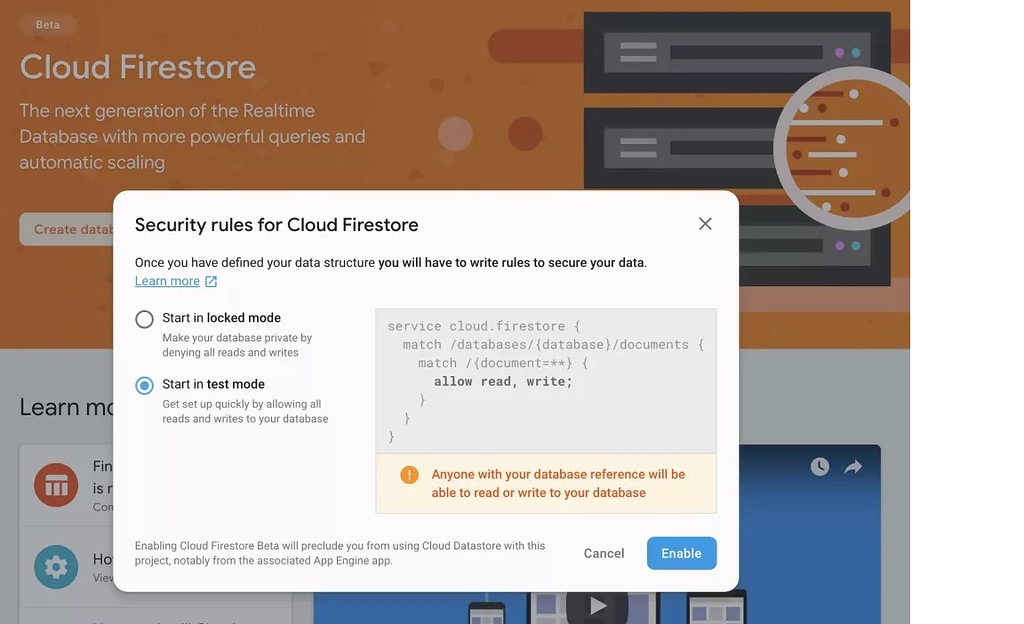Close the Security rules dialog
Viewport: 1024px width, 624px height.
tap(705, 224)
